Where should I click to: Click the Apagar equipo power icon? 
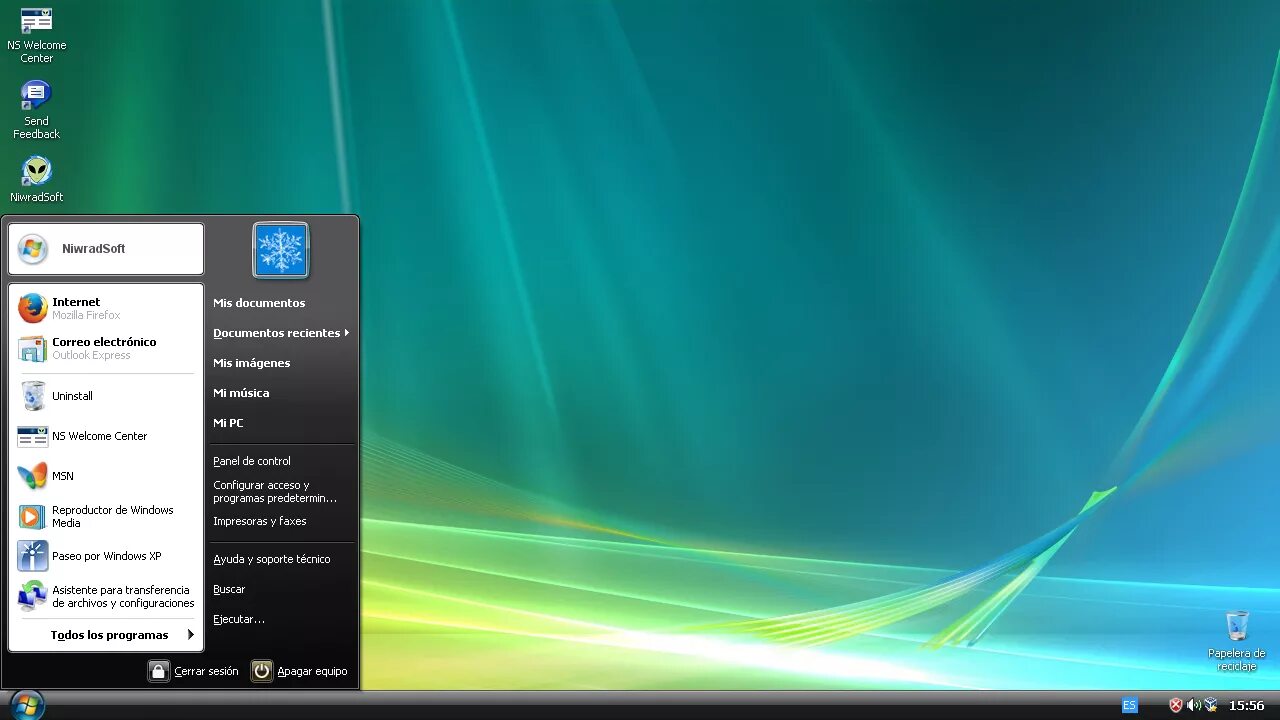tap(261, 671)
